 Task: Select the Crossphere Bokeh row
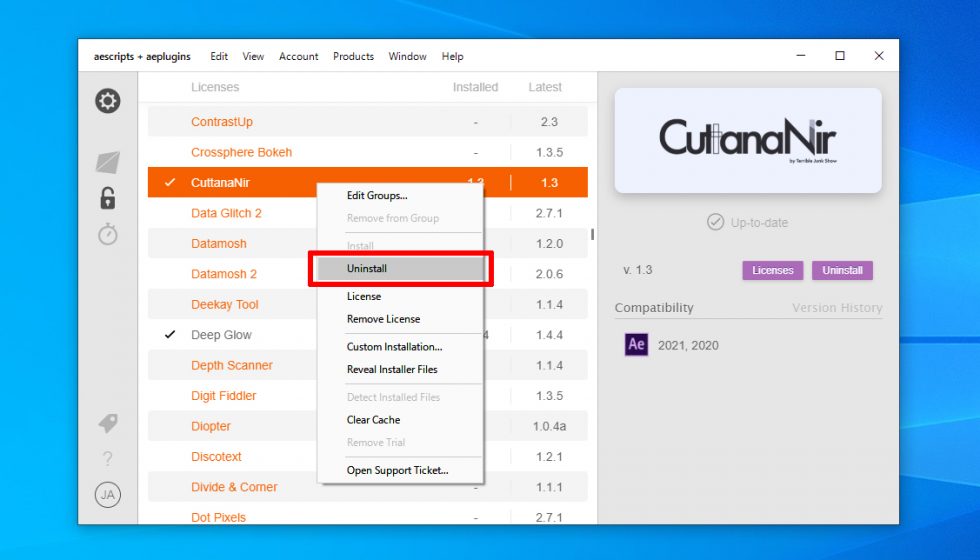click(368, 152)
